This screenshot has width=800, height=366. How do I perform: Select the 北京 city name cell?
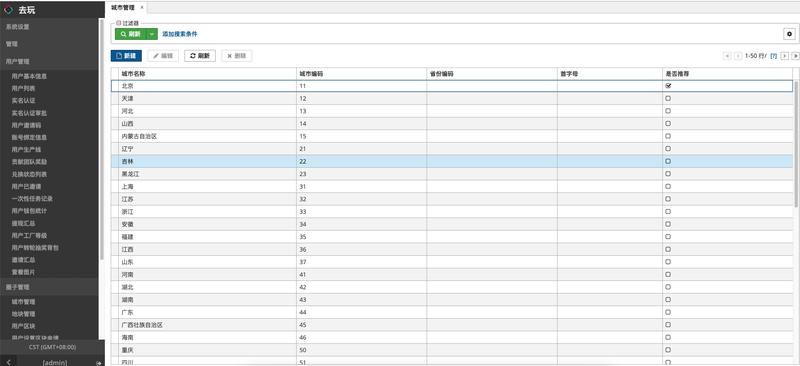pyautogui.click(x=208, y=86)
